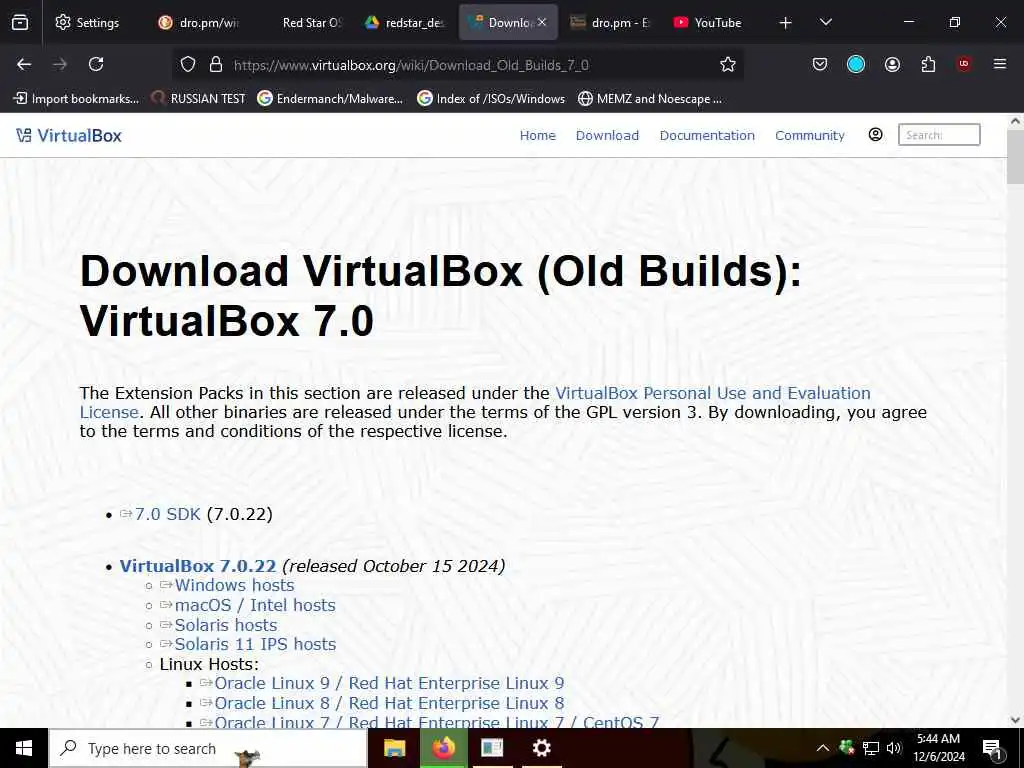
Task: Click page vertical scrollbar thumb
Action: 1015,157
